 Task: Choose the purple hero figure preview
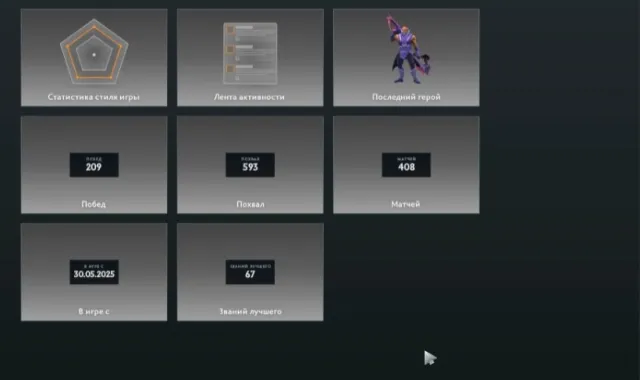[407, 49]
